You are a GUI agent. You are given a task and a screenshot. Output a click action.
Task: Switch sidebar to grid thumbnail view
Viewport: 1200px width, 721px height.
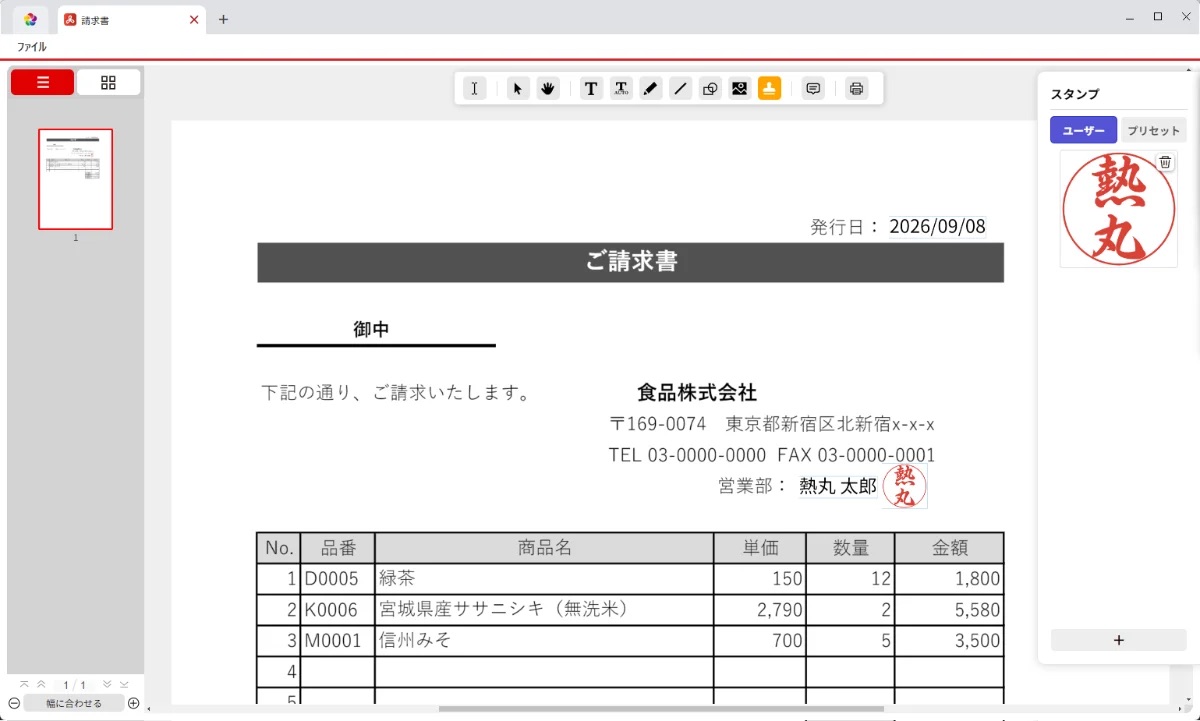(109, 83)
